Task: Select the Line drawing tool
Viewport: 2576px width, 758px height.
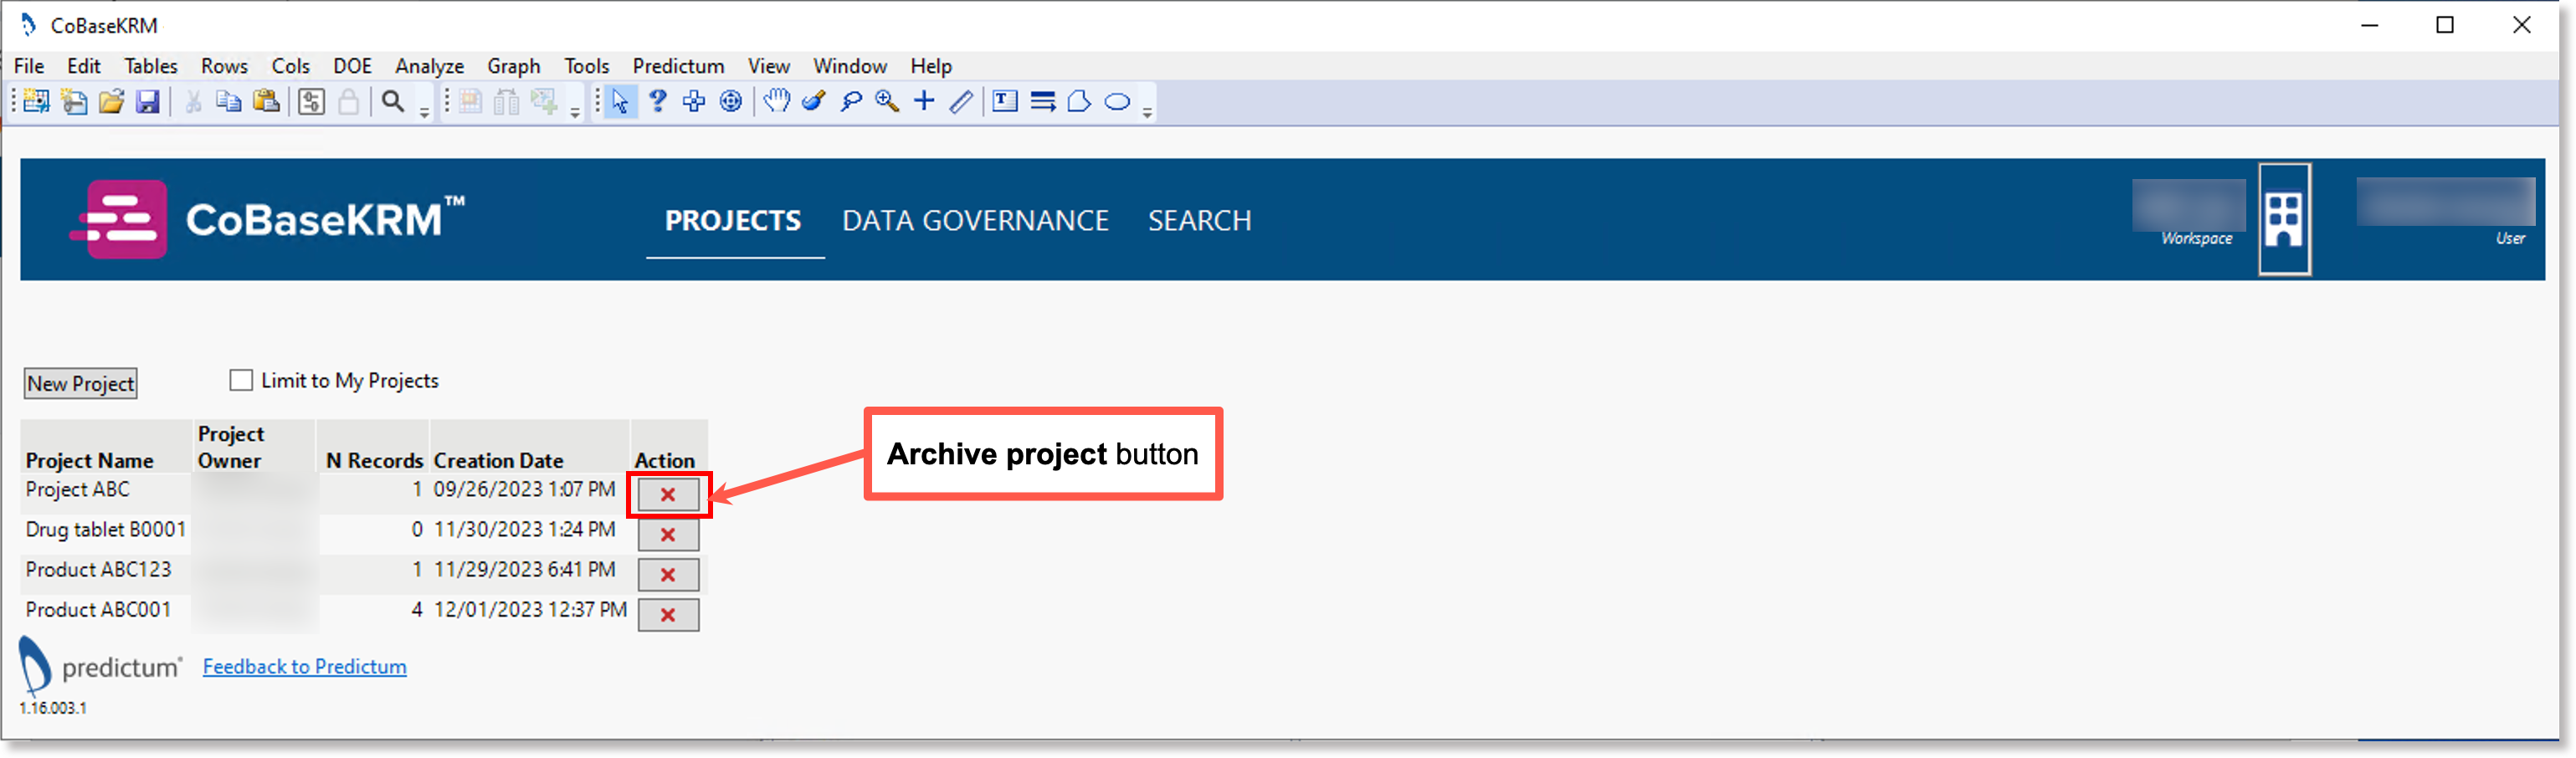Action: pos(961,102)
